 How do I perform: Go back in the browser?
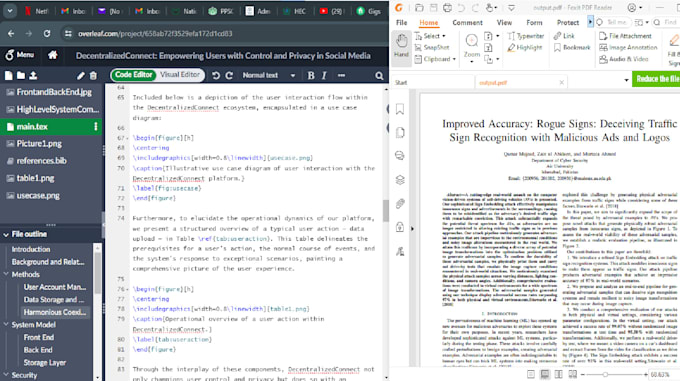click(11, 33)
